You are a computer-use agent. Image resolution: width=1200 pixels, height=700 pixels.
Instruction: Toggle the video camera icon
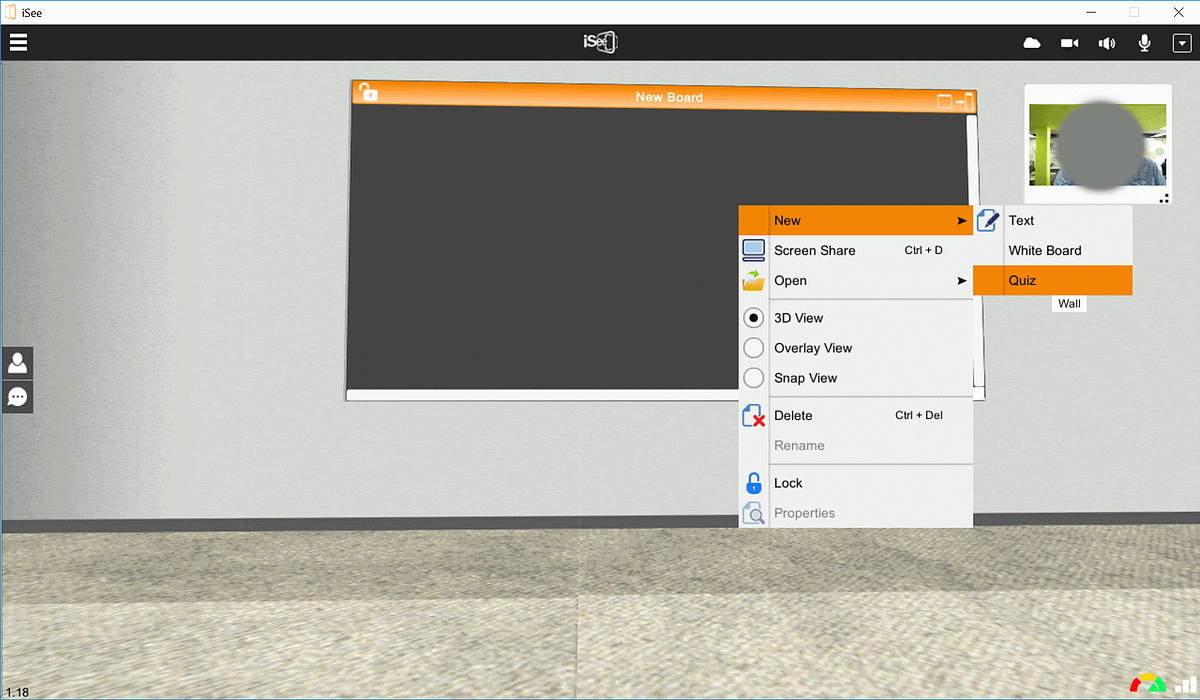coord(1069,43)
